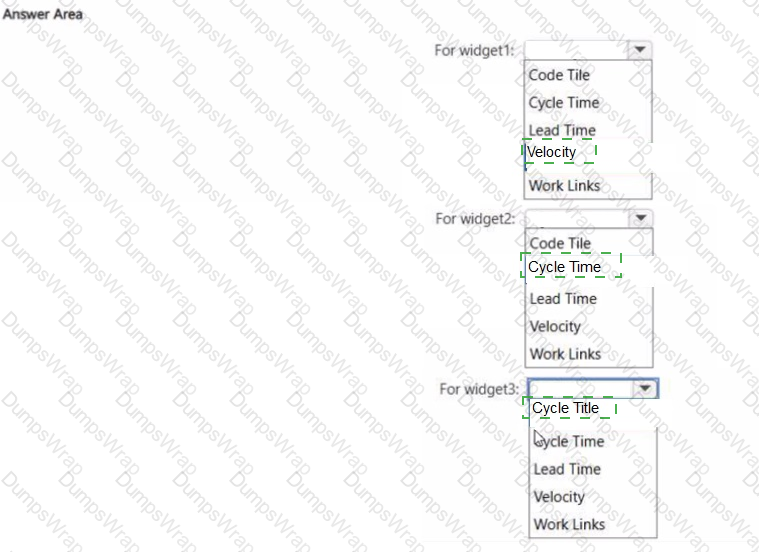Pick Work Links in the widget2 list

coord(565,354)
